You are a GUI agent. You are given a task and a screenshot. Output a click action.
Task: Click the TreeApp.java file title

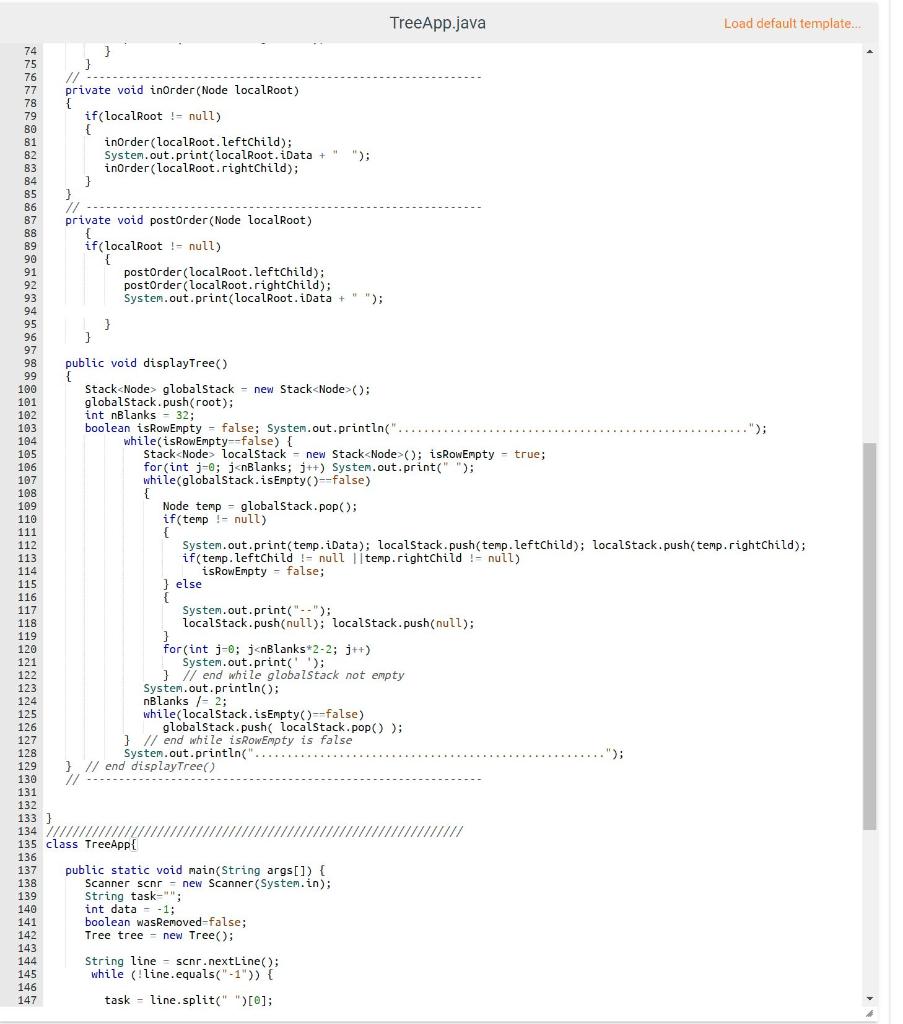[x=437, y=23]
